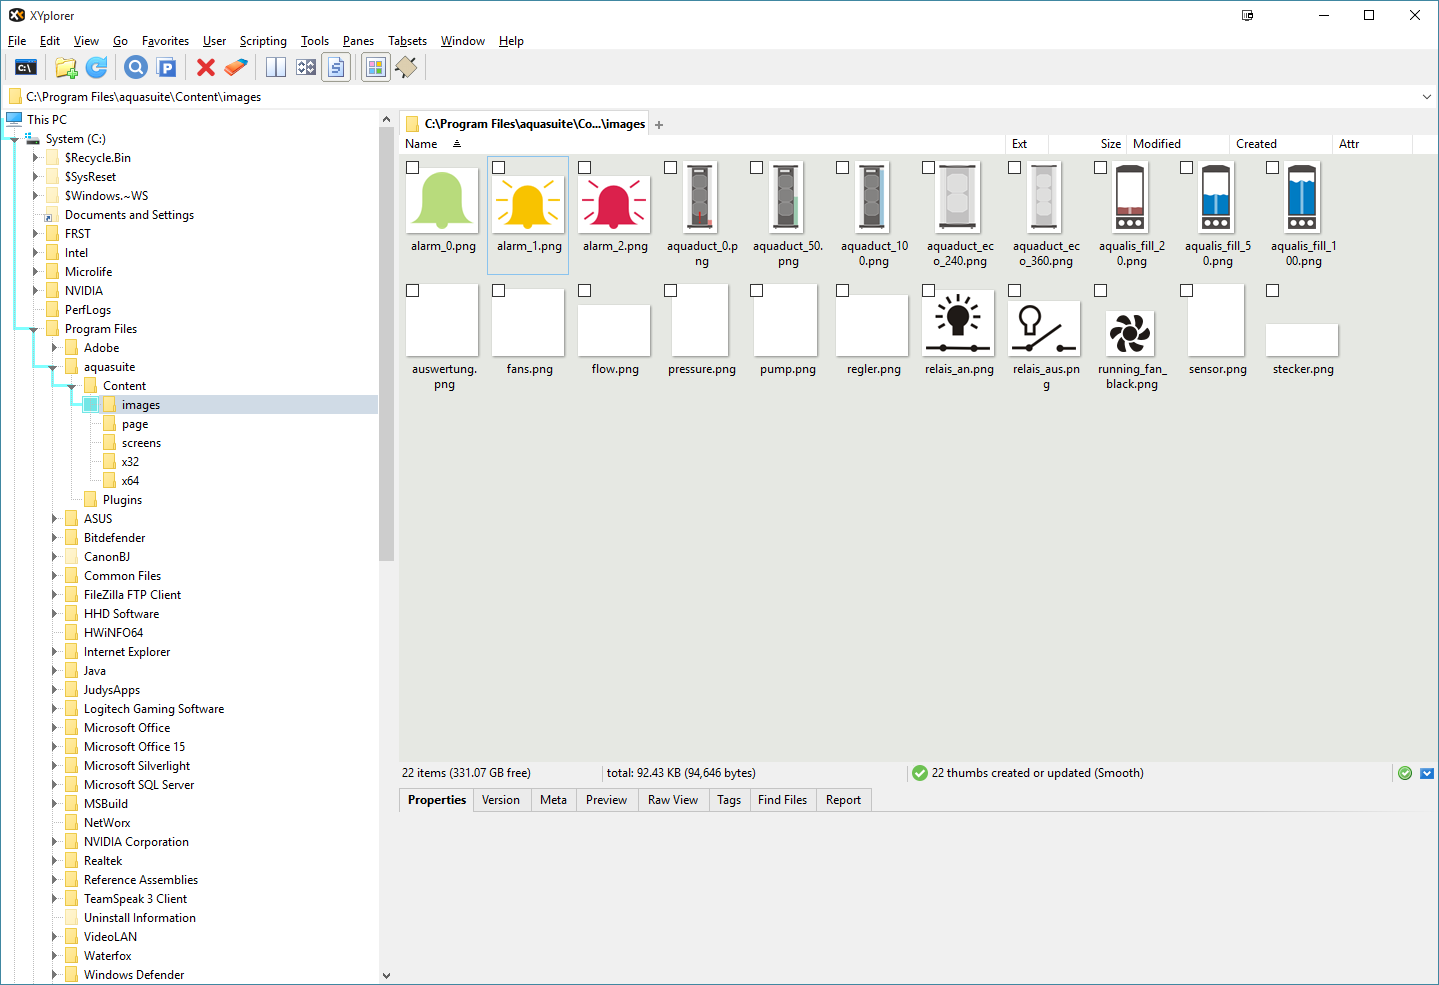Open the address bar dropdown arrow

pos(1426,97)
